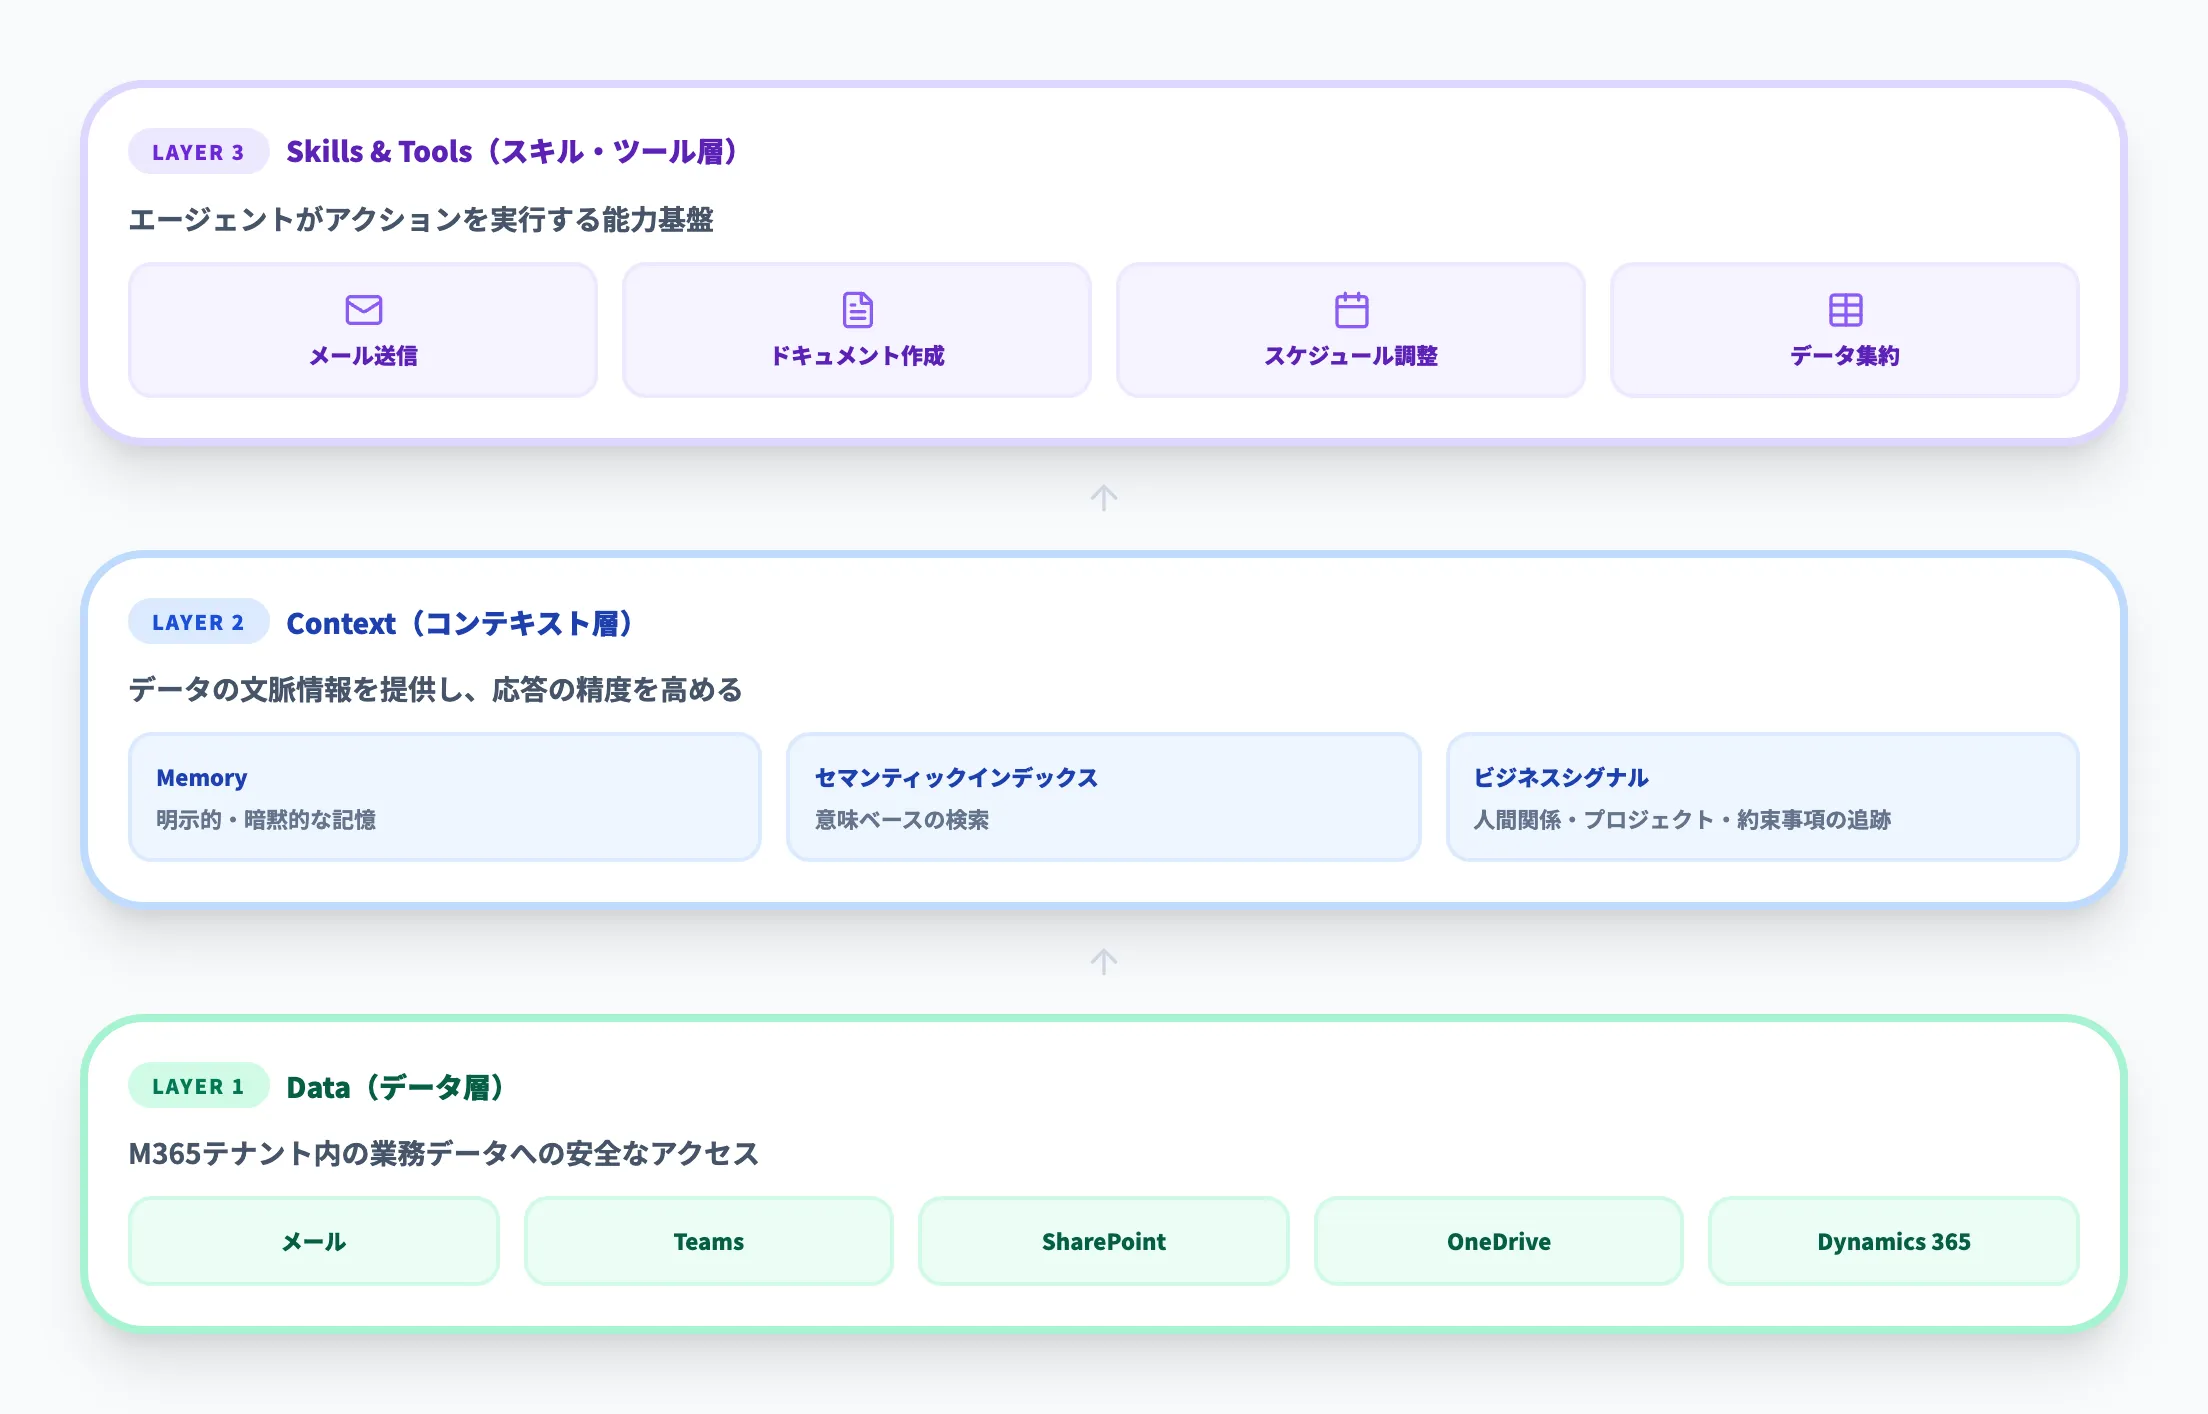Select the スケジュール調整 calendar icon
Image resolution: width=2208 pixels, height=1414 pixels.
pyautogui.click(x=1352, y=310)
